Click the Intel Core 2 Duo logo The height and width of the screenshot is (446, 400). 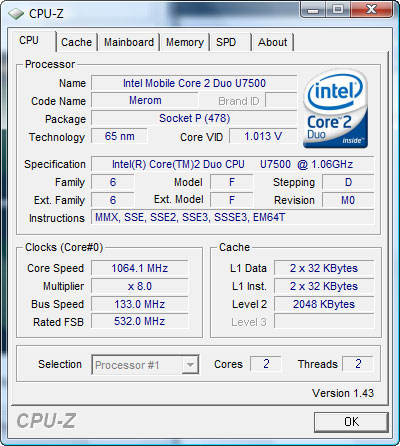tap(336, 109)
